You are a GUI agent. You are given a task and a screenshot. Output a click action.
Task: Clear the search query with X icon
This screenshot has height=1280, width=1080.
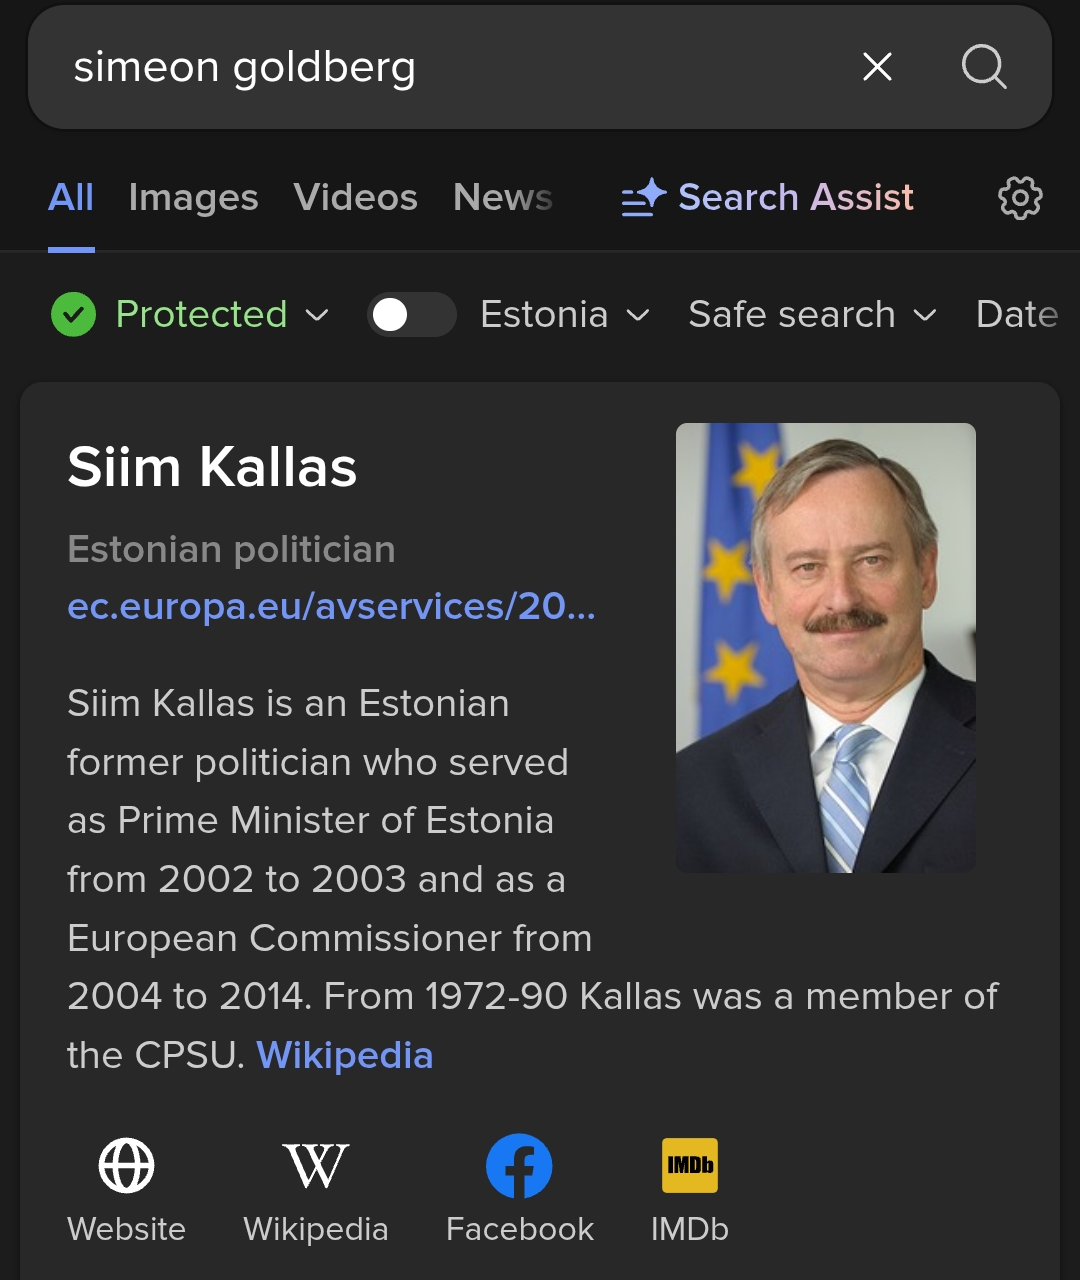point(877,67)
